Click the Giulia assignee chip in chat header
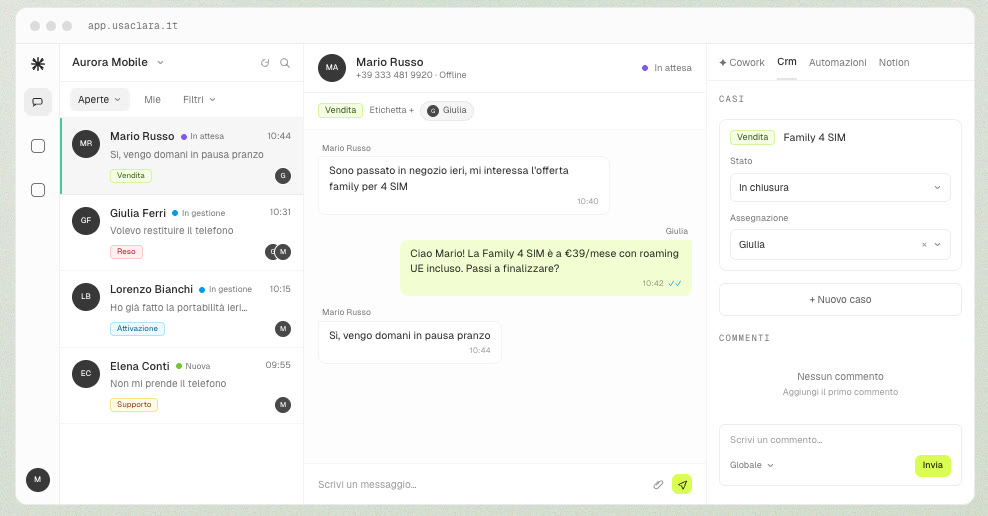 click(447, 111)
